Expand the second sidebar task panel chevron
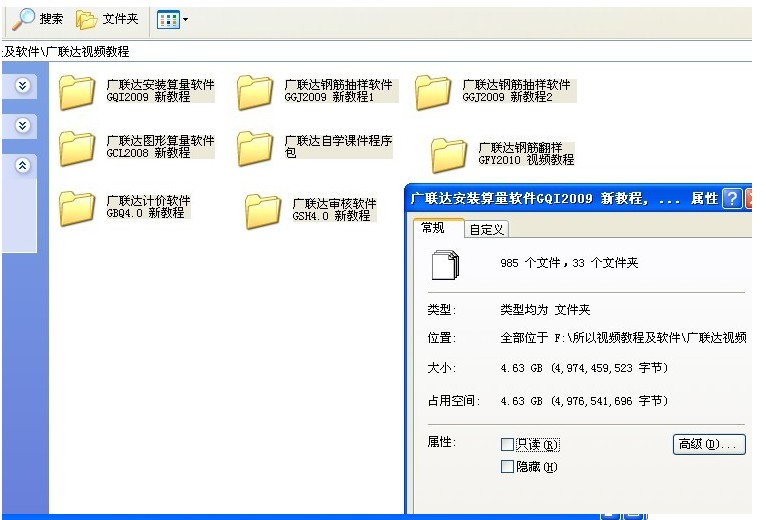This screenshot has height=520, width=766. click(22, 126)
